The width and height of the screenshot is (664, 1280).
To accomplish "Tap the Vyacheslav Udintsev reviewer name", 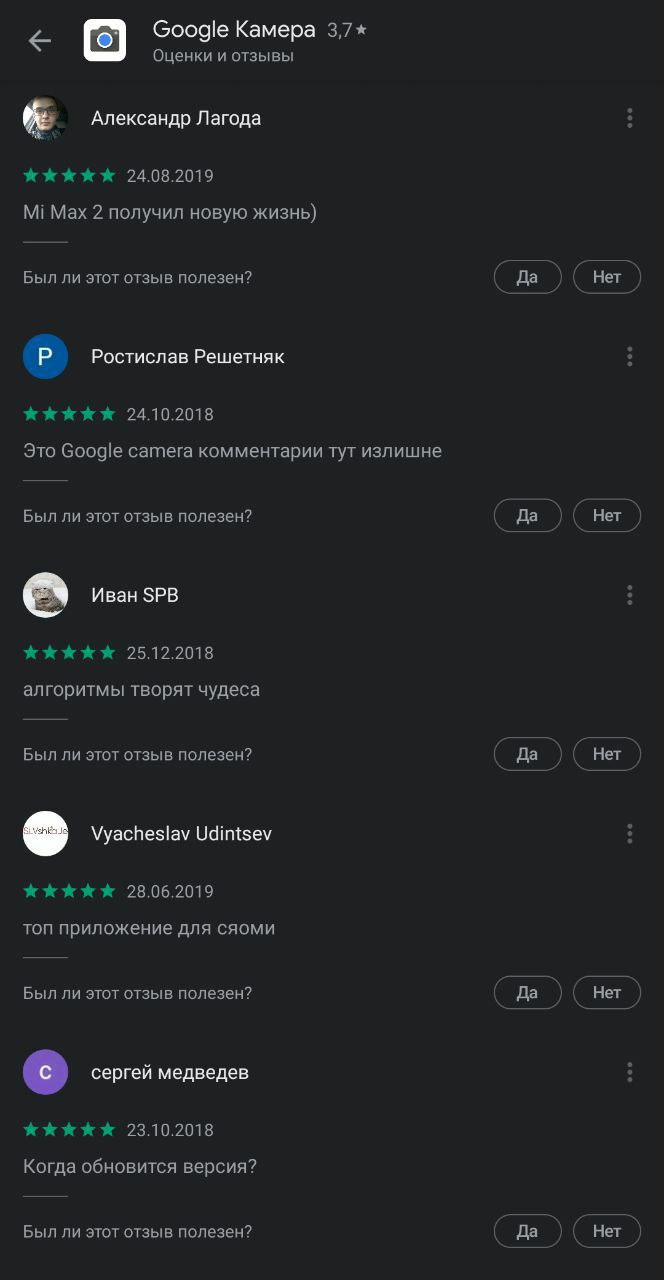I will 181,834.
